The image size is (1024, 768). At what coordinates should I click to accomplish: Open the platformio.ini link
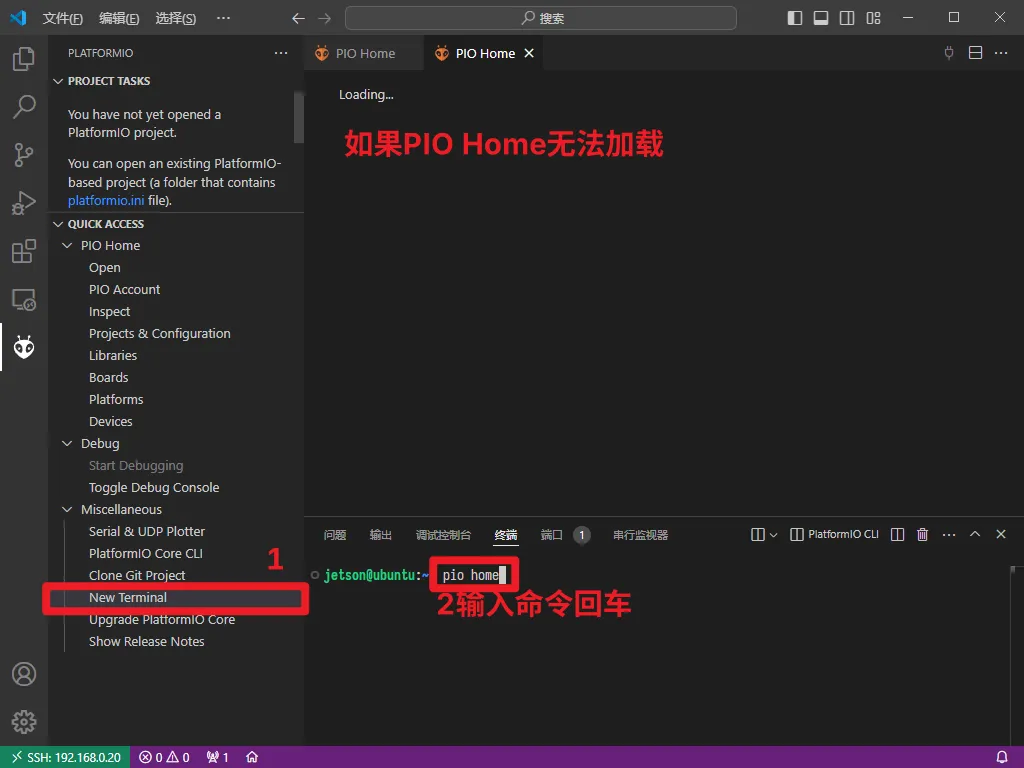pos(106,200)
